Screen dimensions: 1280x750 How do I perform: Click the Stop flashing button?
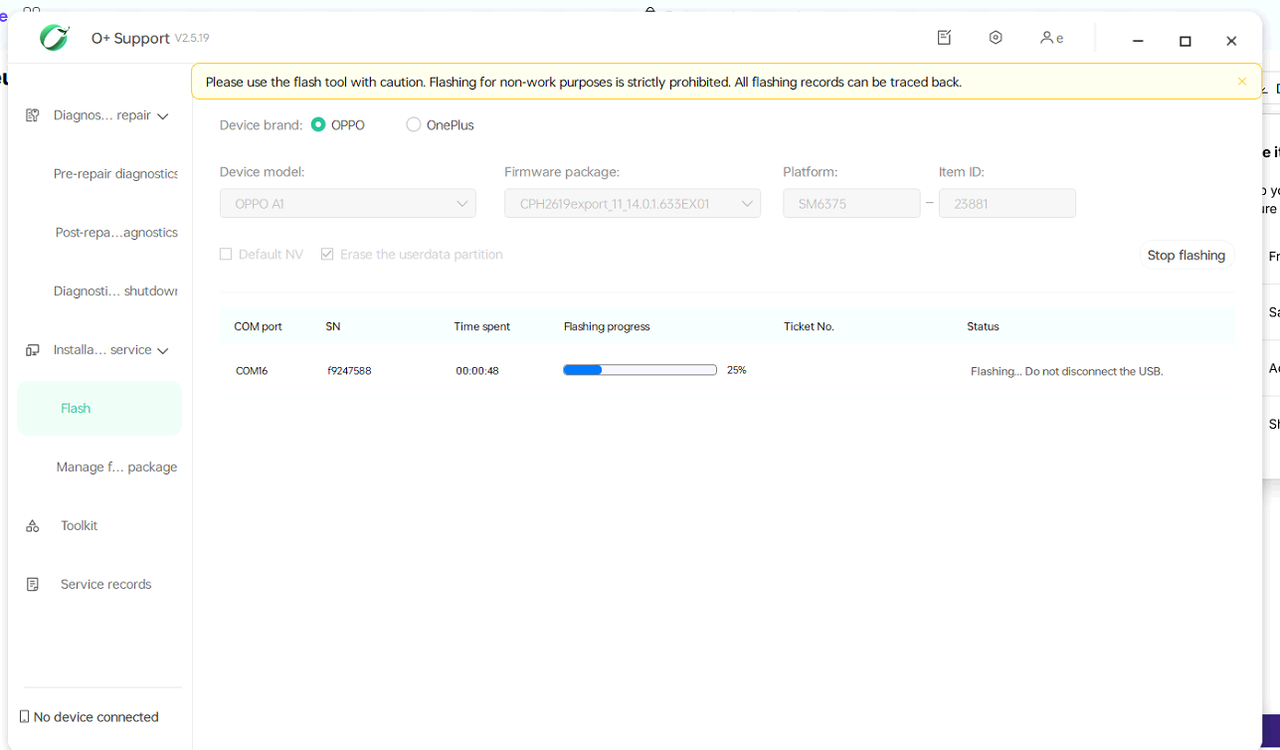coord(1186,254)
